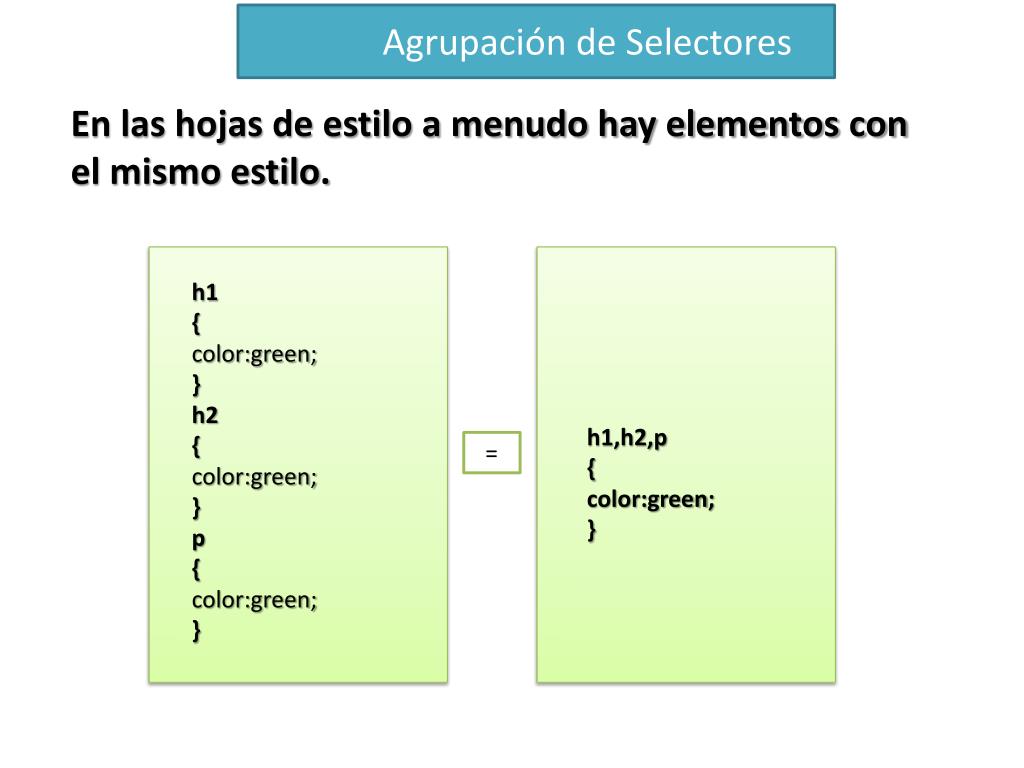Click the opening brace below "h1,h2,p"
The image size is (1024, 768).
[x=591, y=468]
